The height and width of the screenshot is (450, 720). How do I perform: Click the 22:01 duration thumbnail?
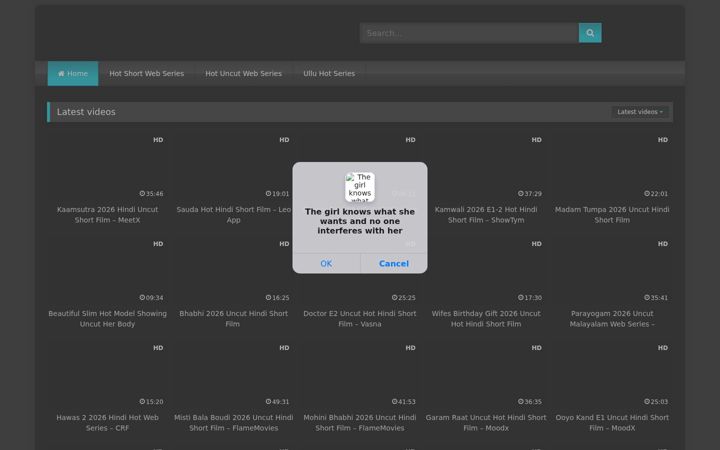point(612,167)
